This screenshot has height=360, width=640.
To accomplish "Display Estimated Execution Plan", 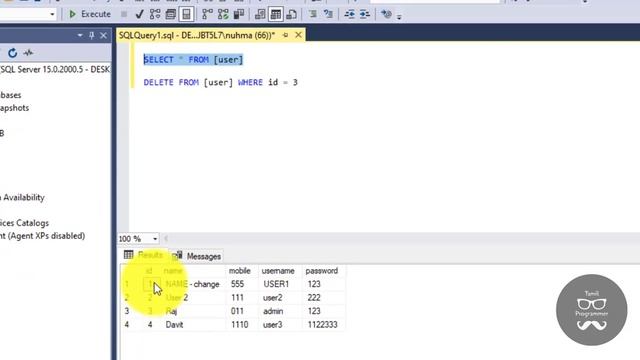I will click(x=155, y=14).
